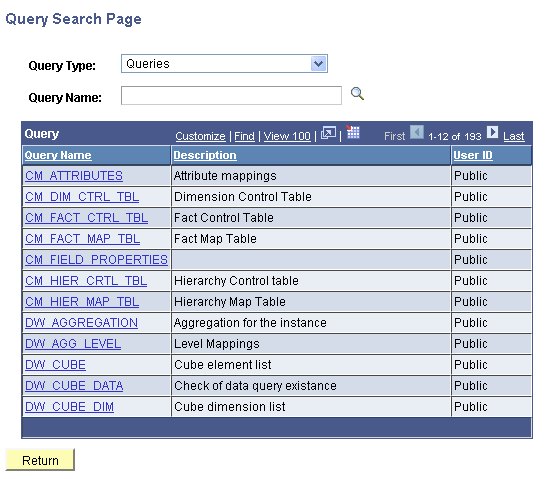Select the CM_HIER_MAP_TBL query link
547x479 pixels.
[82, 302]
